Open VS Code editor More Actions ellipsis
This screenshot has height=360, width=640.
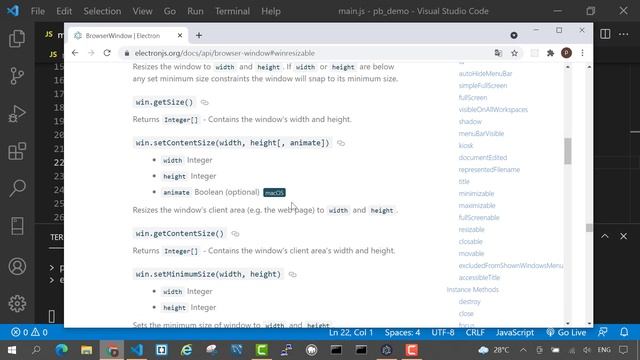click(624, 34)
